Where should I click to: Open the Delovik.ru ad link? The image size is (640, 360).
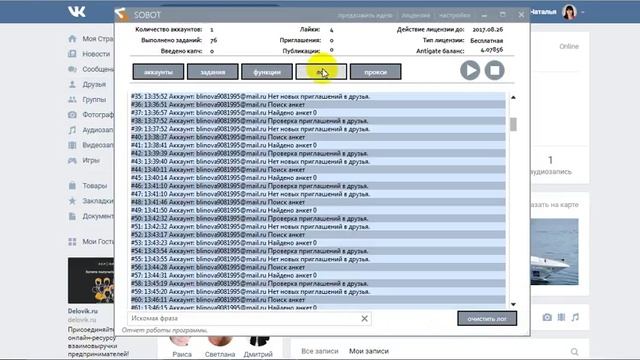tap(82, 311)
